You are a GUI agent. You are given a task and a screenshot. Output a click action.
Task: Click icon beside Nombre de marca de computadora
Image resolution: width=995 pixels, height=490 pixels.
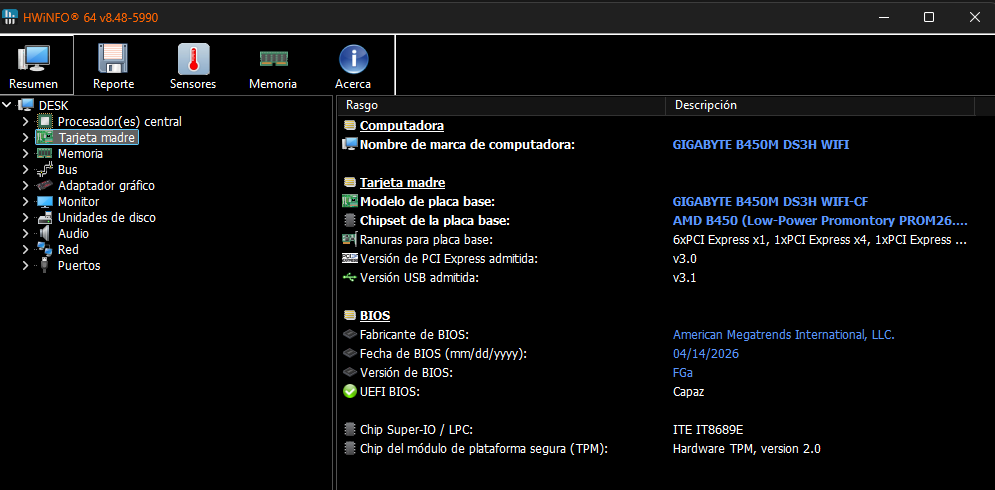tap(350, 144)
